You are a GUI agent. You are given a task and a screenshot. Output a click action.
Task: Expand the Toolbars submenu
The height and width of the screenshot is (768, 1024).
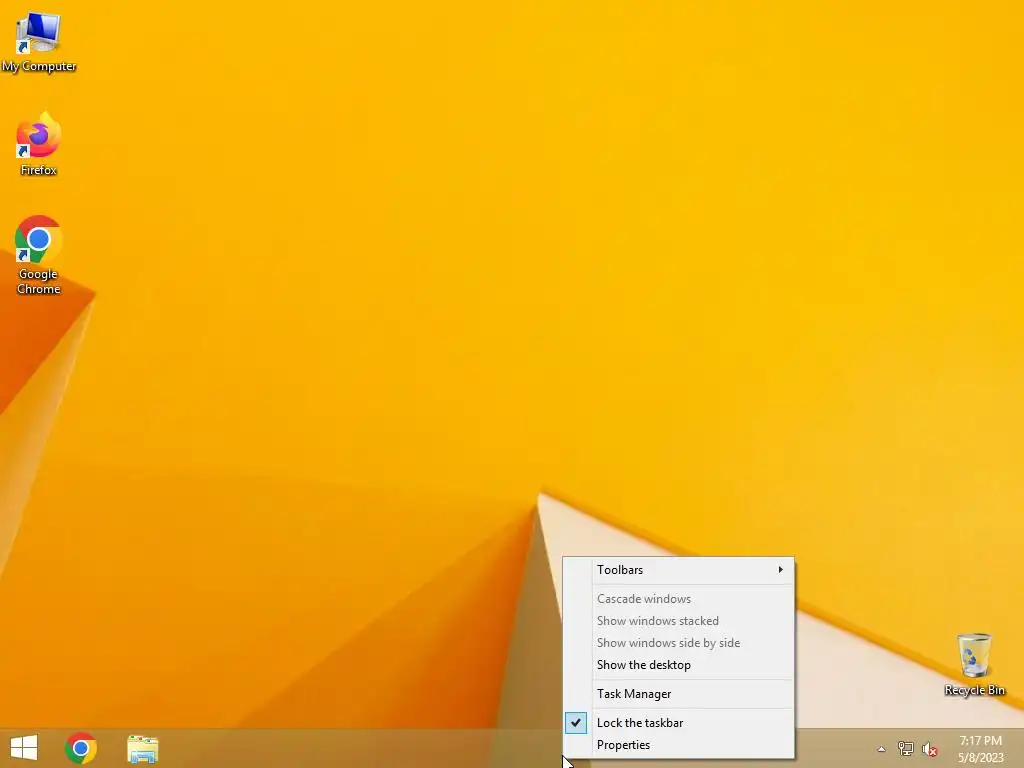pos(679,569)
